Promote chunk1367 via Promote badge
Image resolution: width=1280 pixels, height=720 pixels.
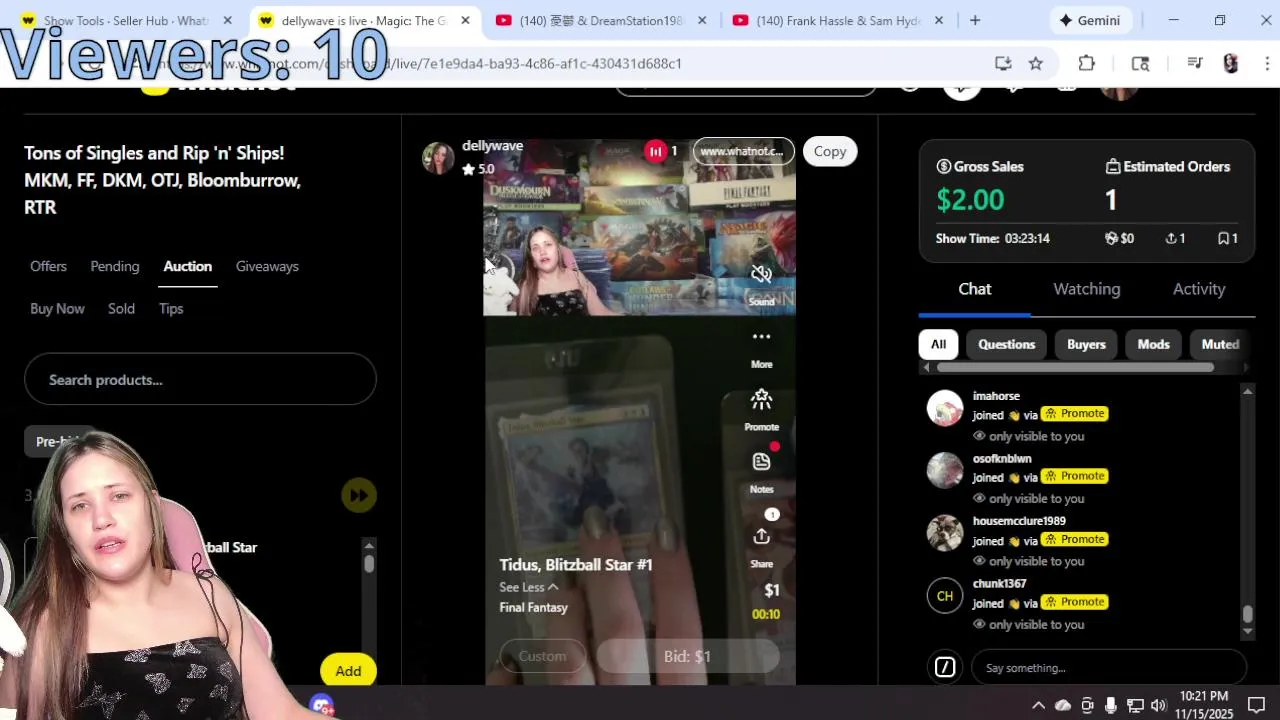coord(1075,602)
